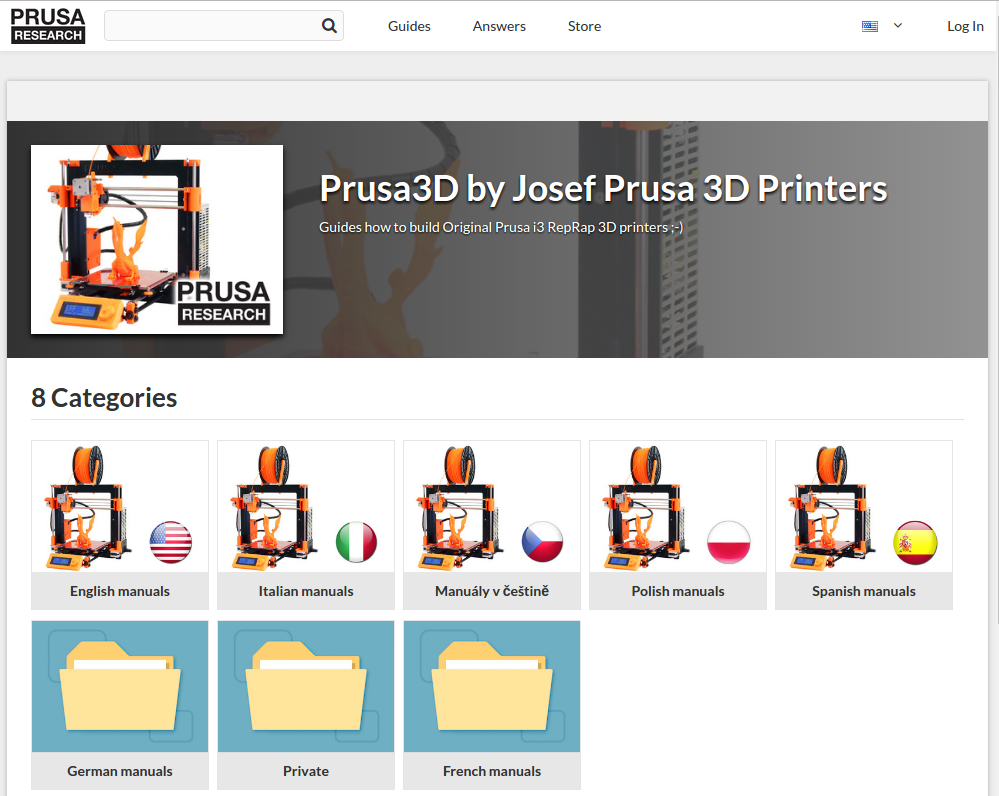Viewport: 999px width, 796px height.
Task: Open the Guides menu item
Action: 409,26
